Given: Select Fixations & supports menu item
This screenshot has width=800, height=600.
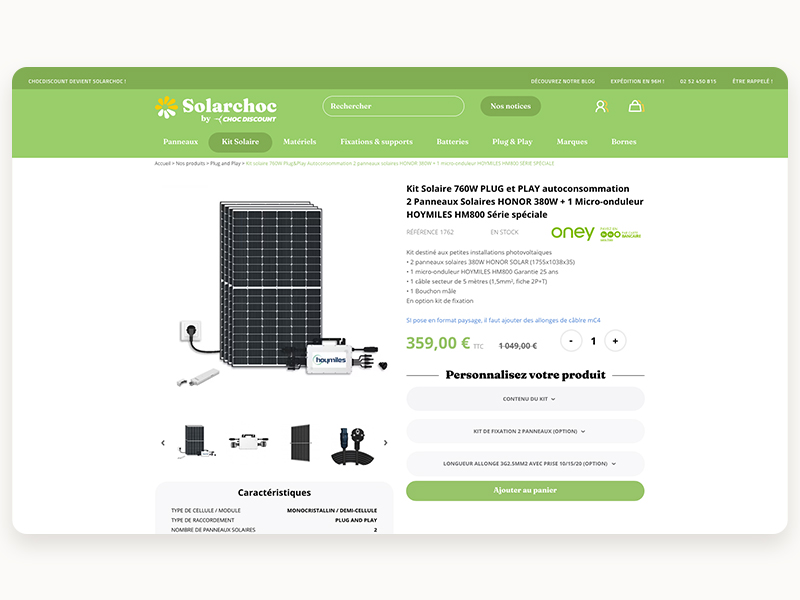Looking at the screenshot, I should pos(377,142).
